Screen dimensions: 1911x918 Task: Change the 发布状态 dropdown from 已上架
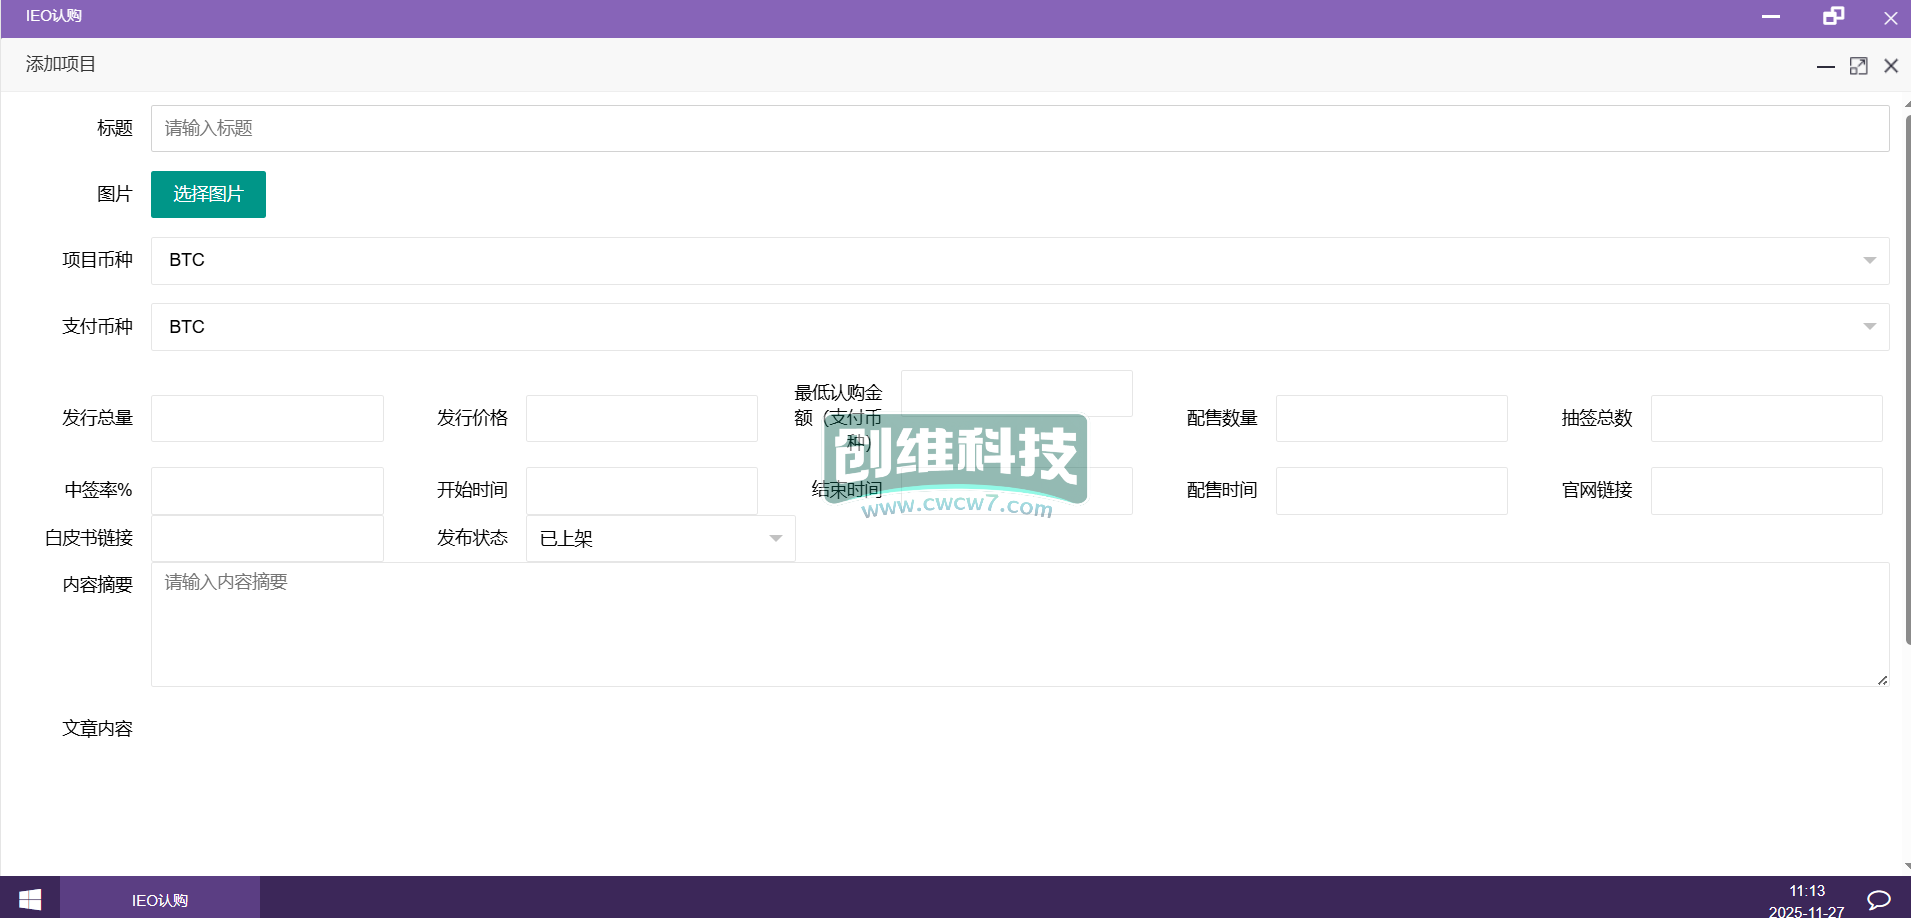660,539
